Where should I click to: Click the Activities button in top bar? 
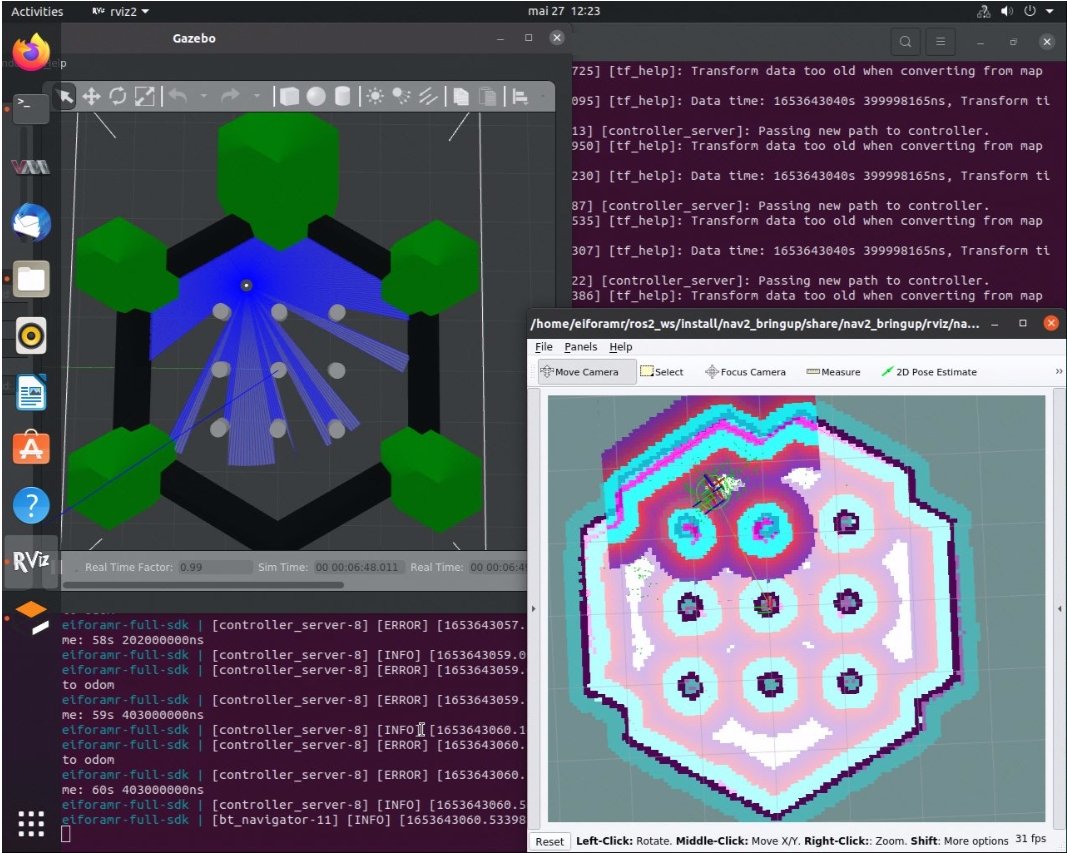pos(37,12)
